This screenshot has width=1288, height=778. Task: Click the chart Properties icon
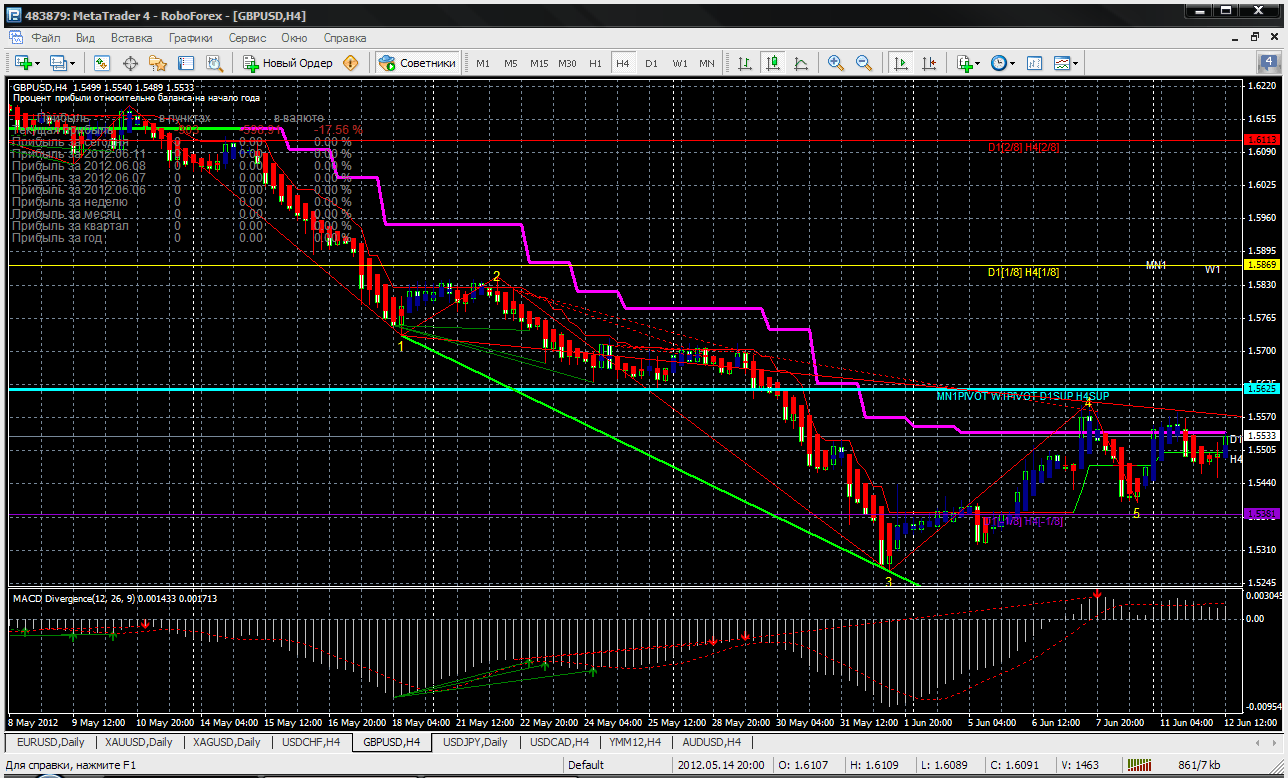1034,63
